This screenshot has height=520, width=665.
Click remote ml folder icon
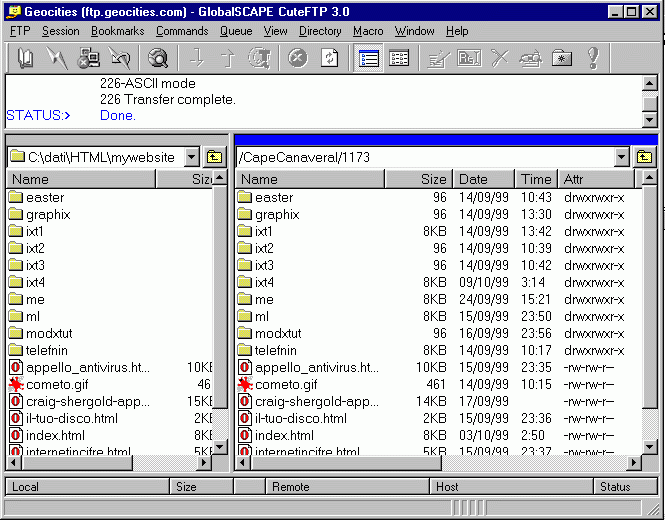[x=244, y=316]
